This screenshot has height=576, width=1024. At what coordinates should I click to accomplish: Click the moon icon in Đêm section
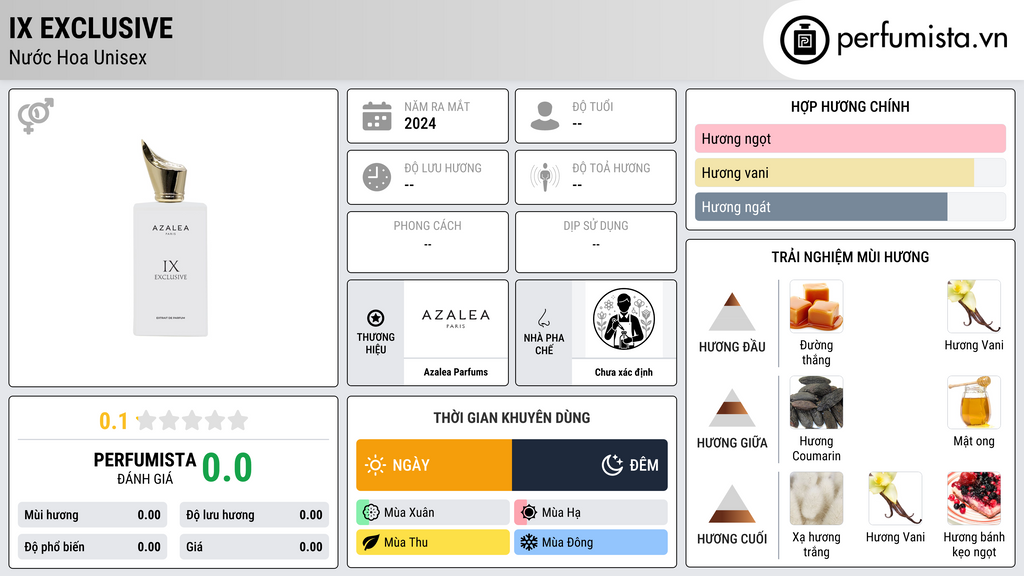pos(612,465)
